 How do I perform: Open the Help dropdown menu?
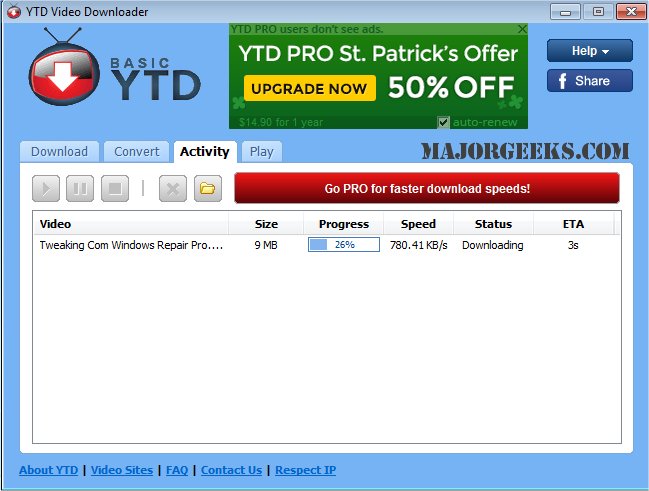coord(590,51)
